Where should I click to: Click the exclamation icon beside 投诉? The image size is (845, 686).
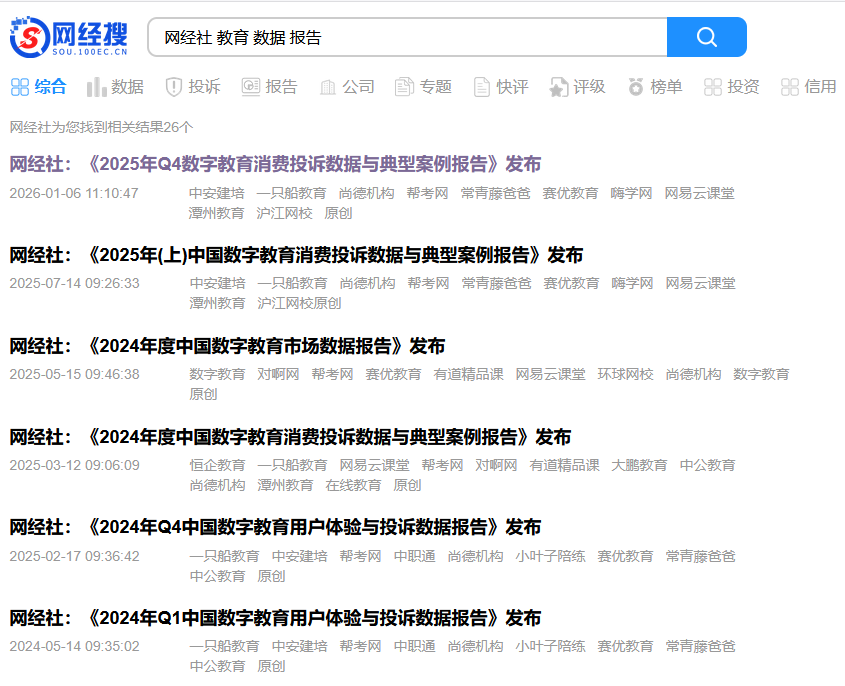click(172, 87)
